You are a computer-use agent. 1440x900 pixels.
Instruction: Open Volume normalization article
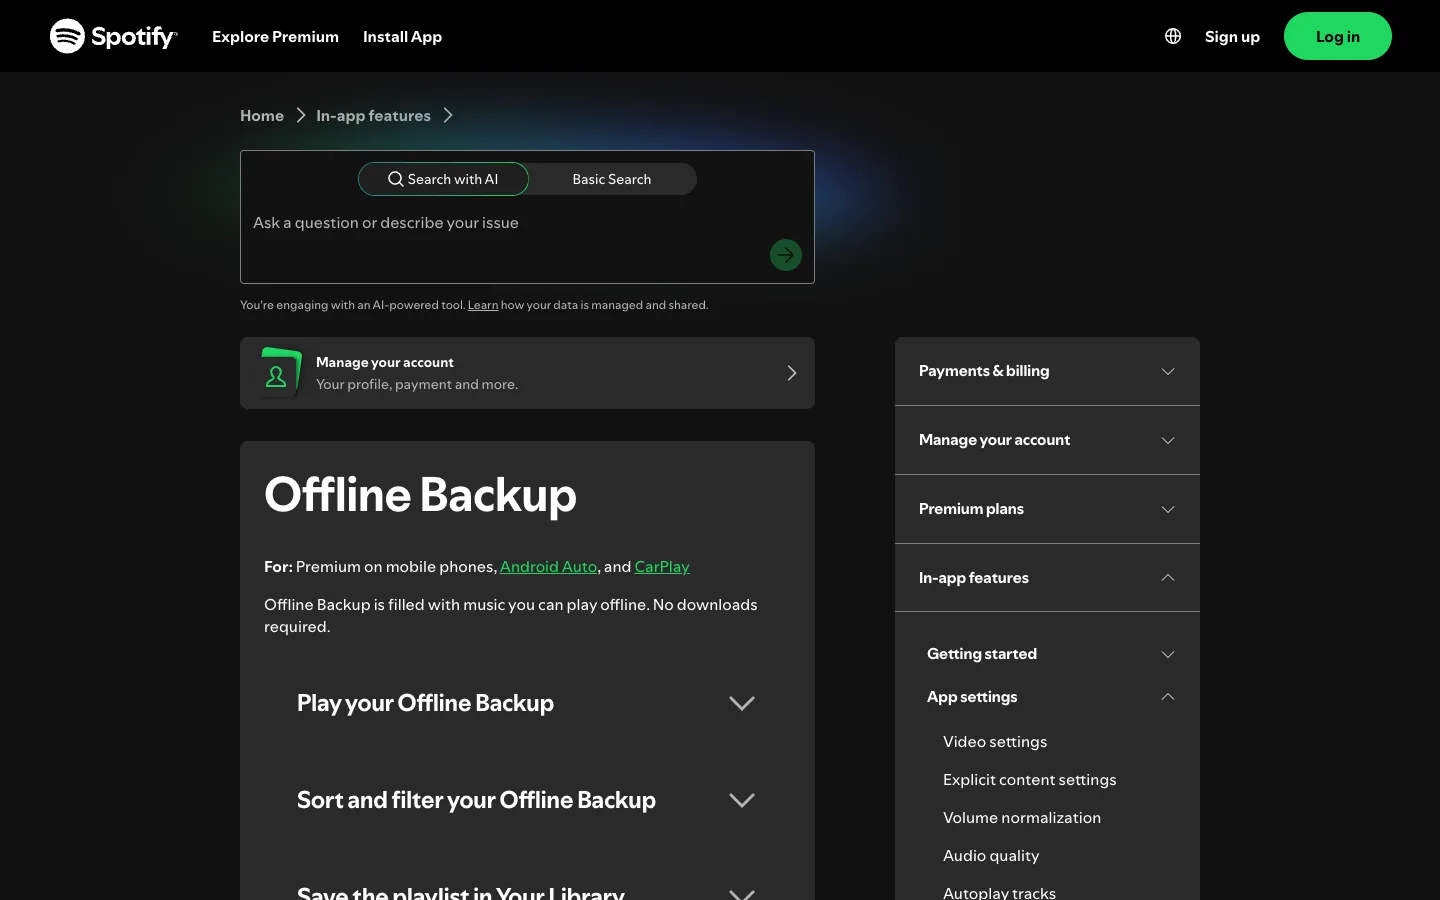click(1022, 817)
